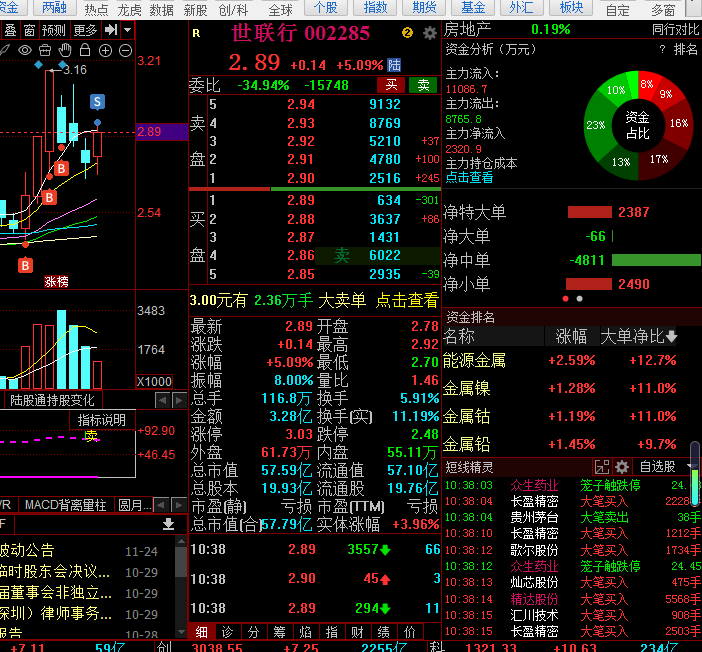
Task: Click the blue S sell marker on chart
Action: [97, 102]
